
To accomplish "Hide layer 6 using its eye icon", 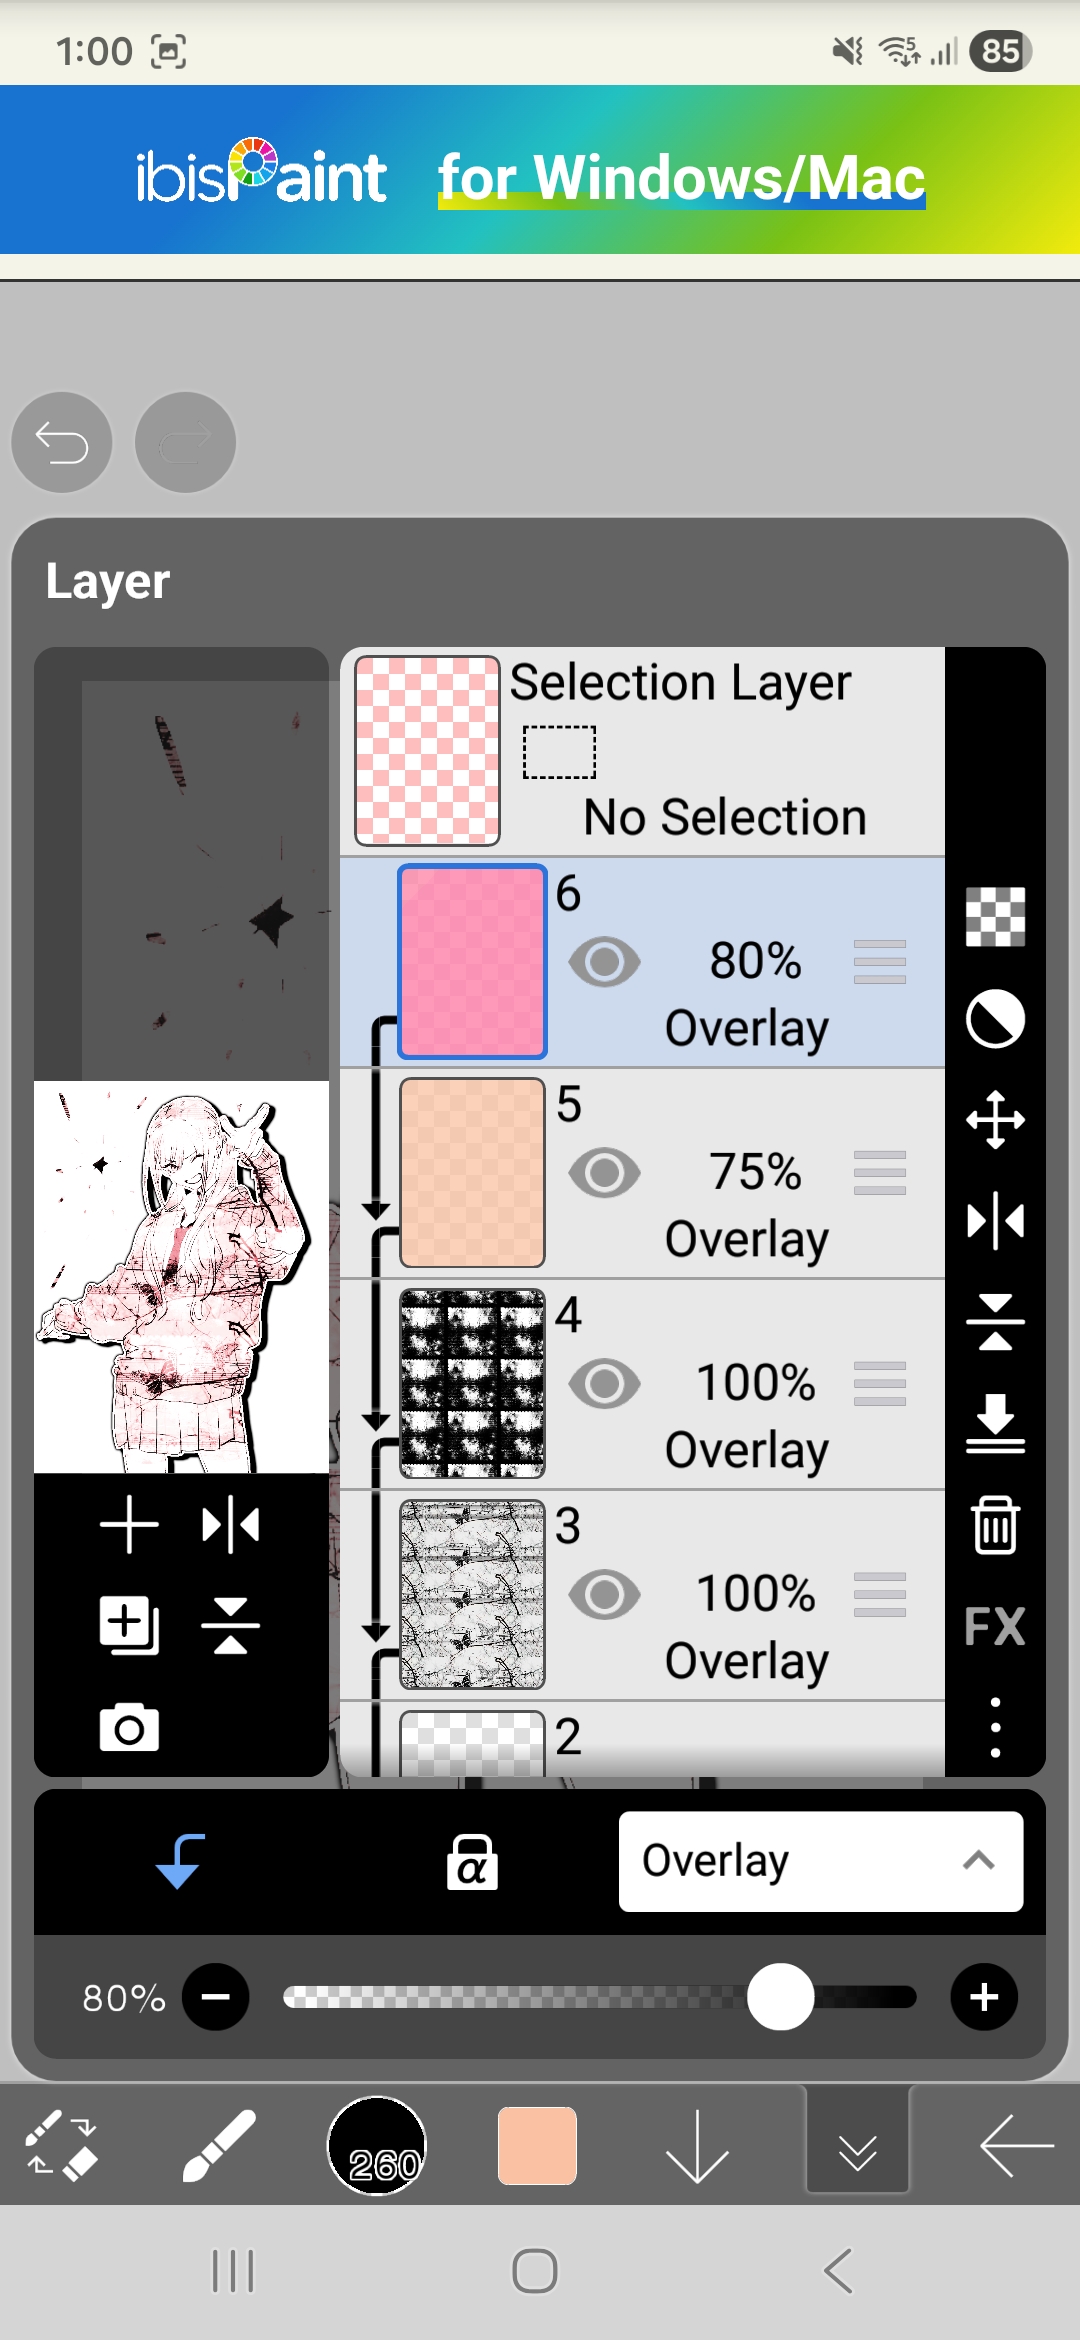I will (x=604, y=962).
